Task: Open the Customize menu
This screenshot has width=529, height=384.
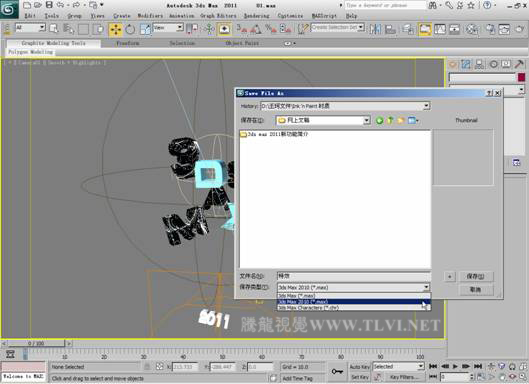Action: 290,16
